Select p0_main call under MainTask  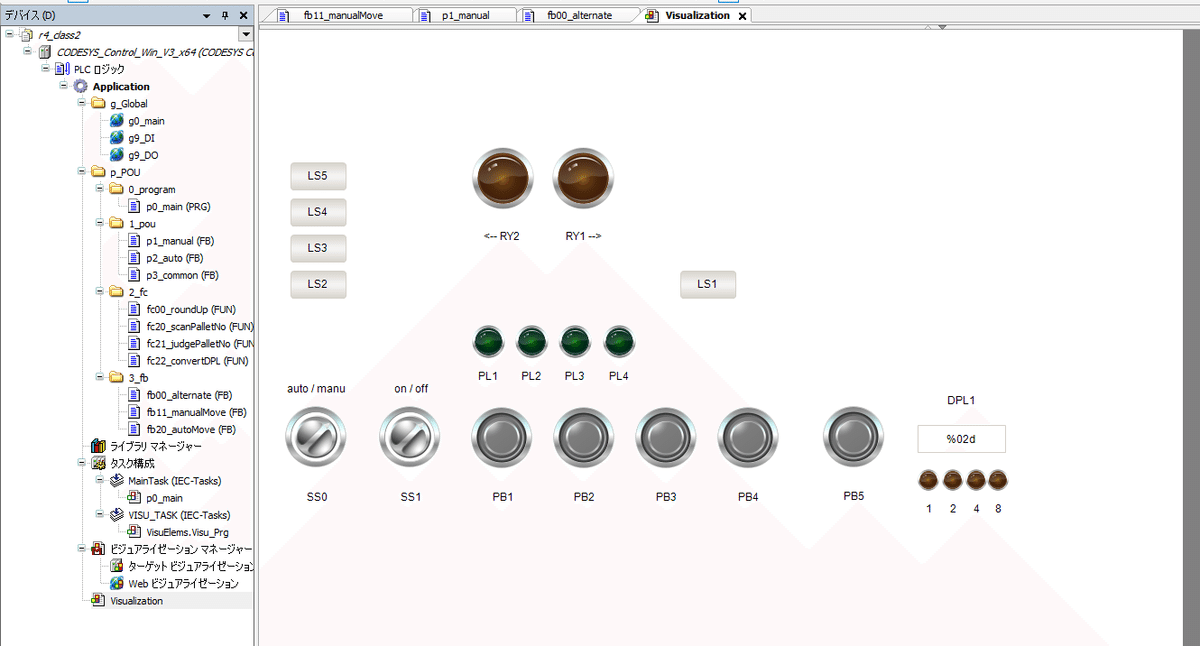(164, 497)
